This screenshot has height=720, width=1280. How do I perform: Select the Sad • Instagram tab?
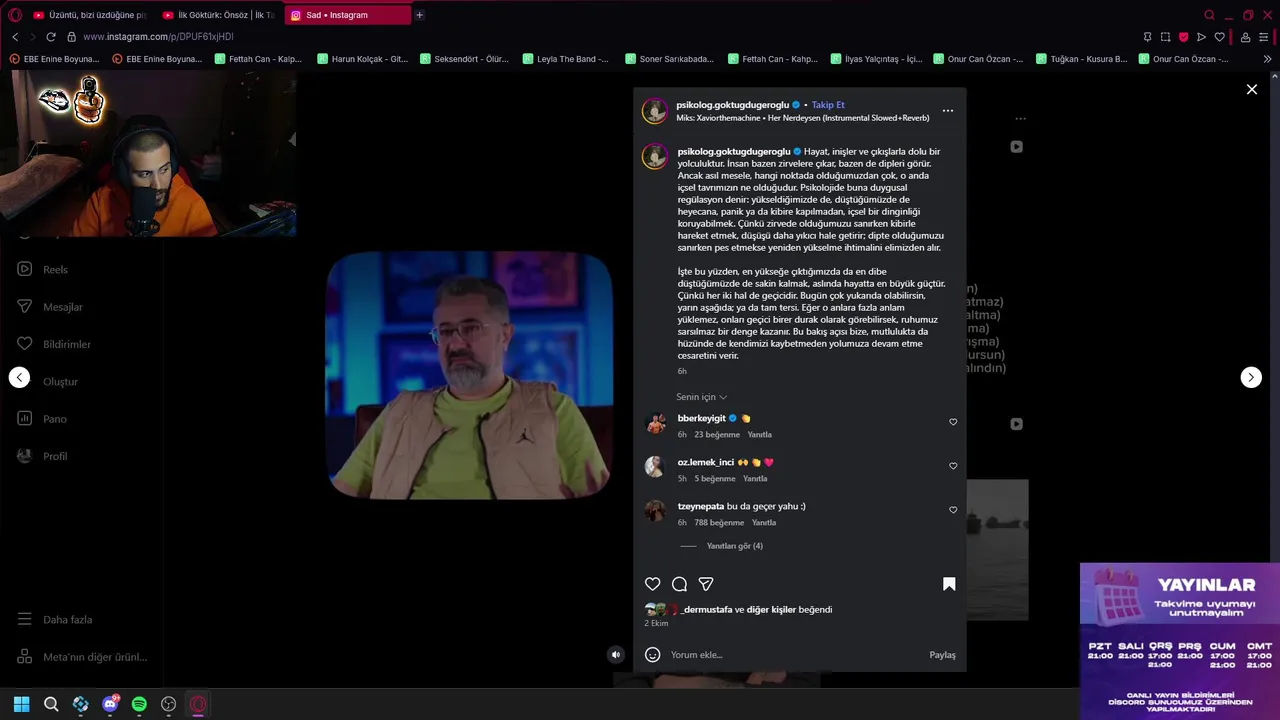(347, 15)
